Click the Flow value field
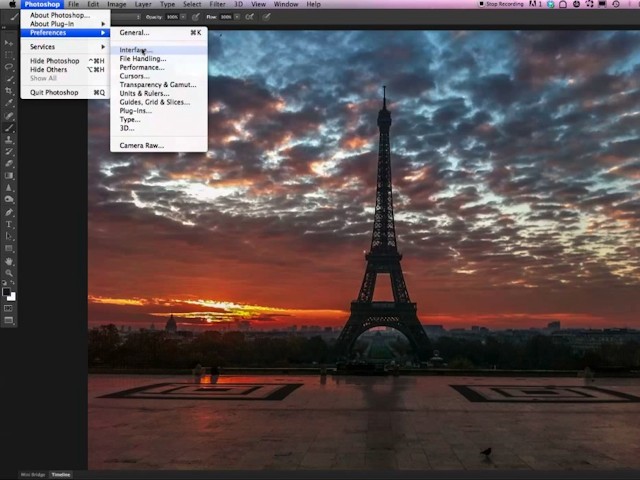The height and width of the screenshot is (480, 640). pyautogui.click(x=226, y=17)
